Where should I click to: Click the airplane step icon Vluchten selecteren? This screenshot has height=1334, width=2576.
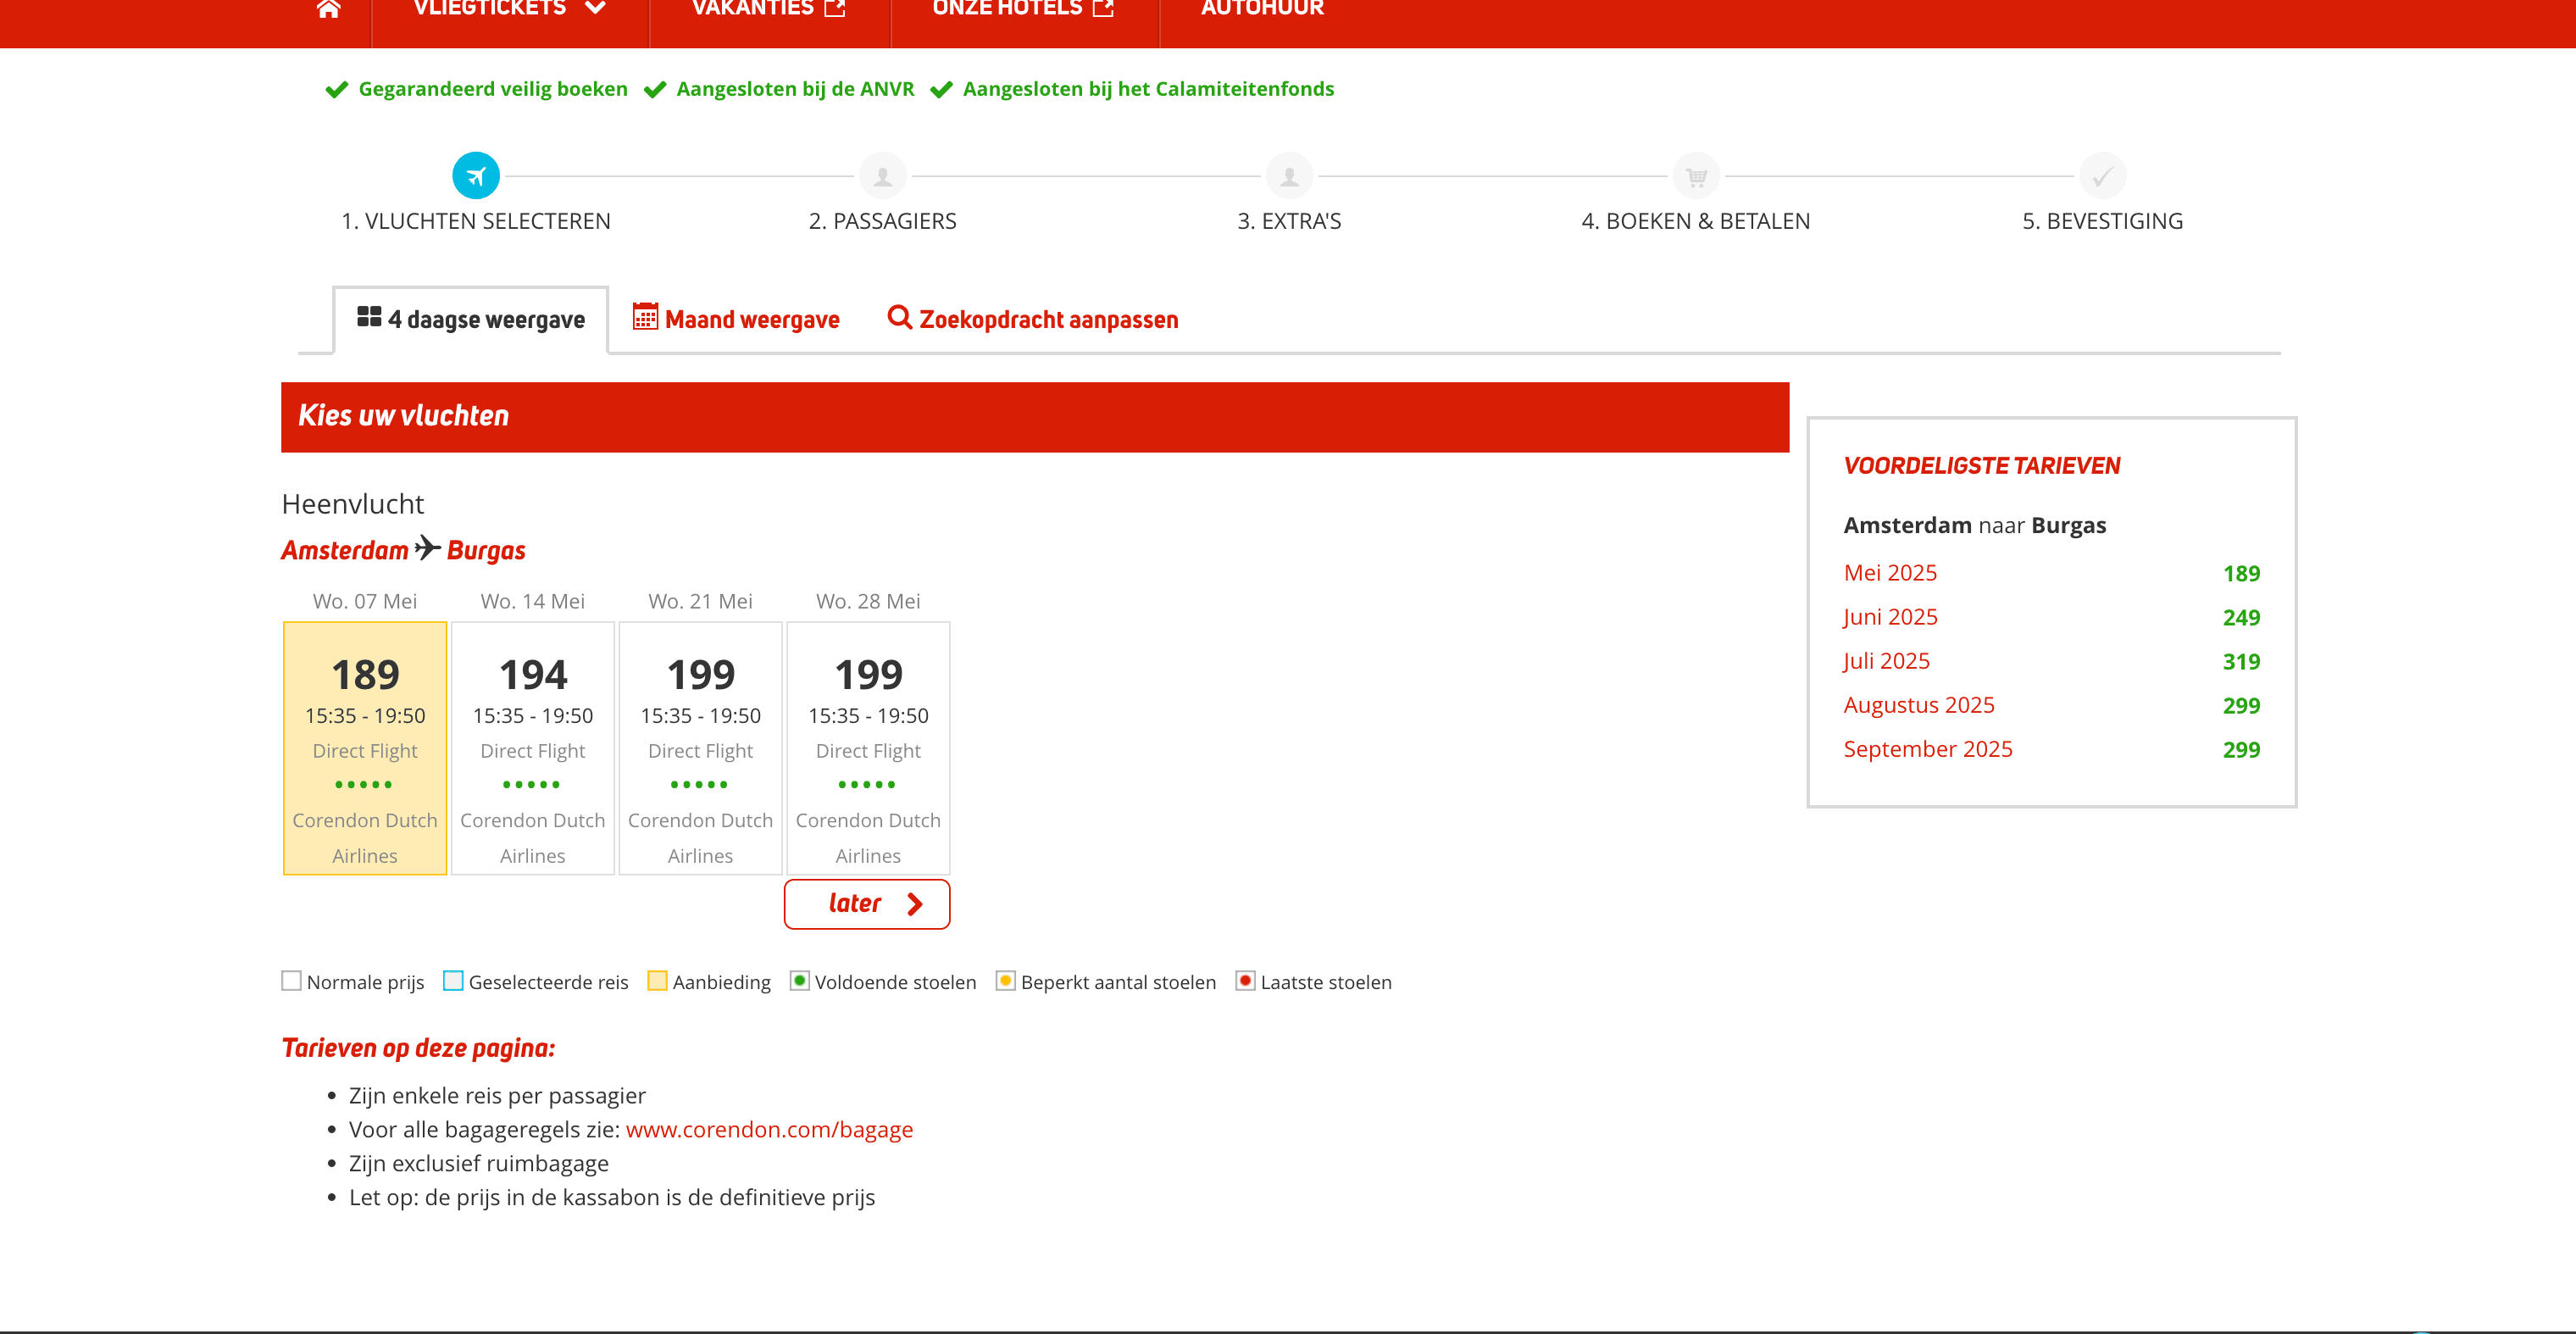click(475, 177)
